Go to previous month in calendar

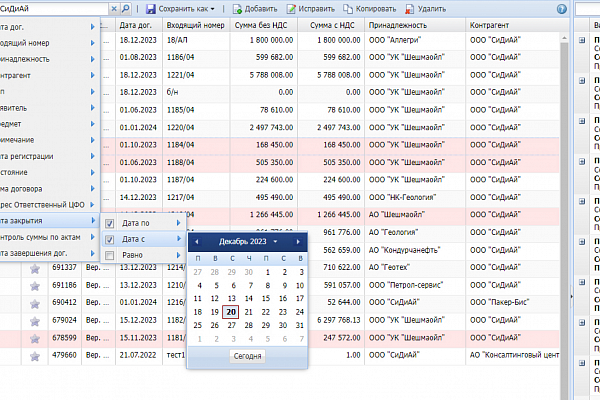click(197, 242)
